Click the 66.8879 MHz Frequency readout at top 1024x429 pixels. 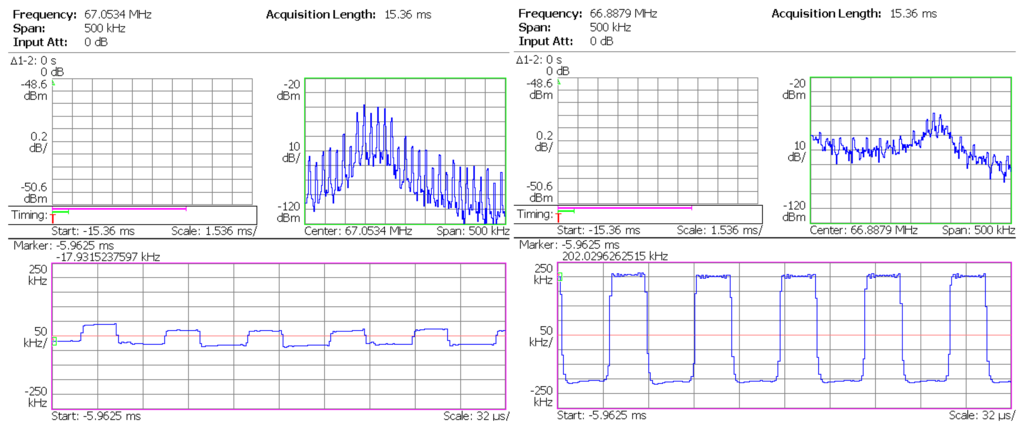(622, 14)
